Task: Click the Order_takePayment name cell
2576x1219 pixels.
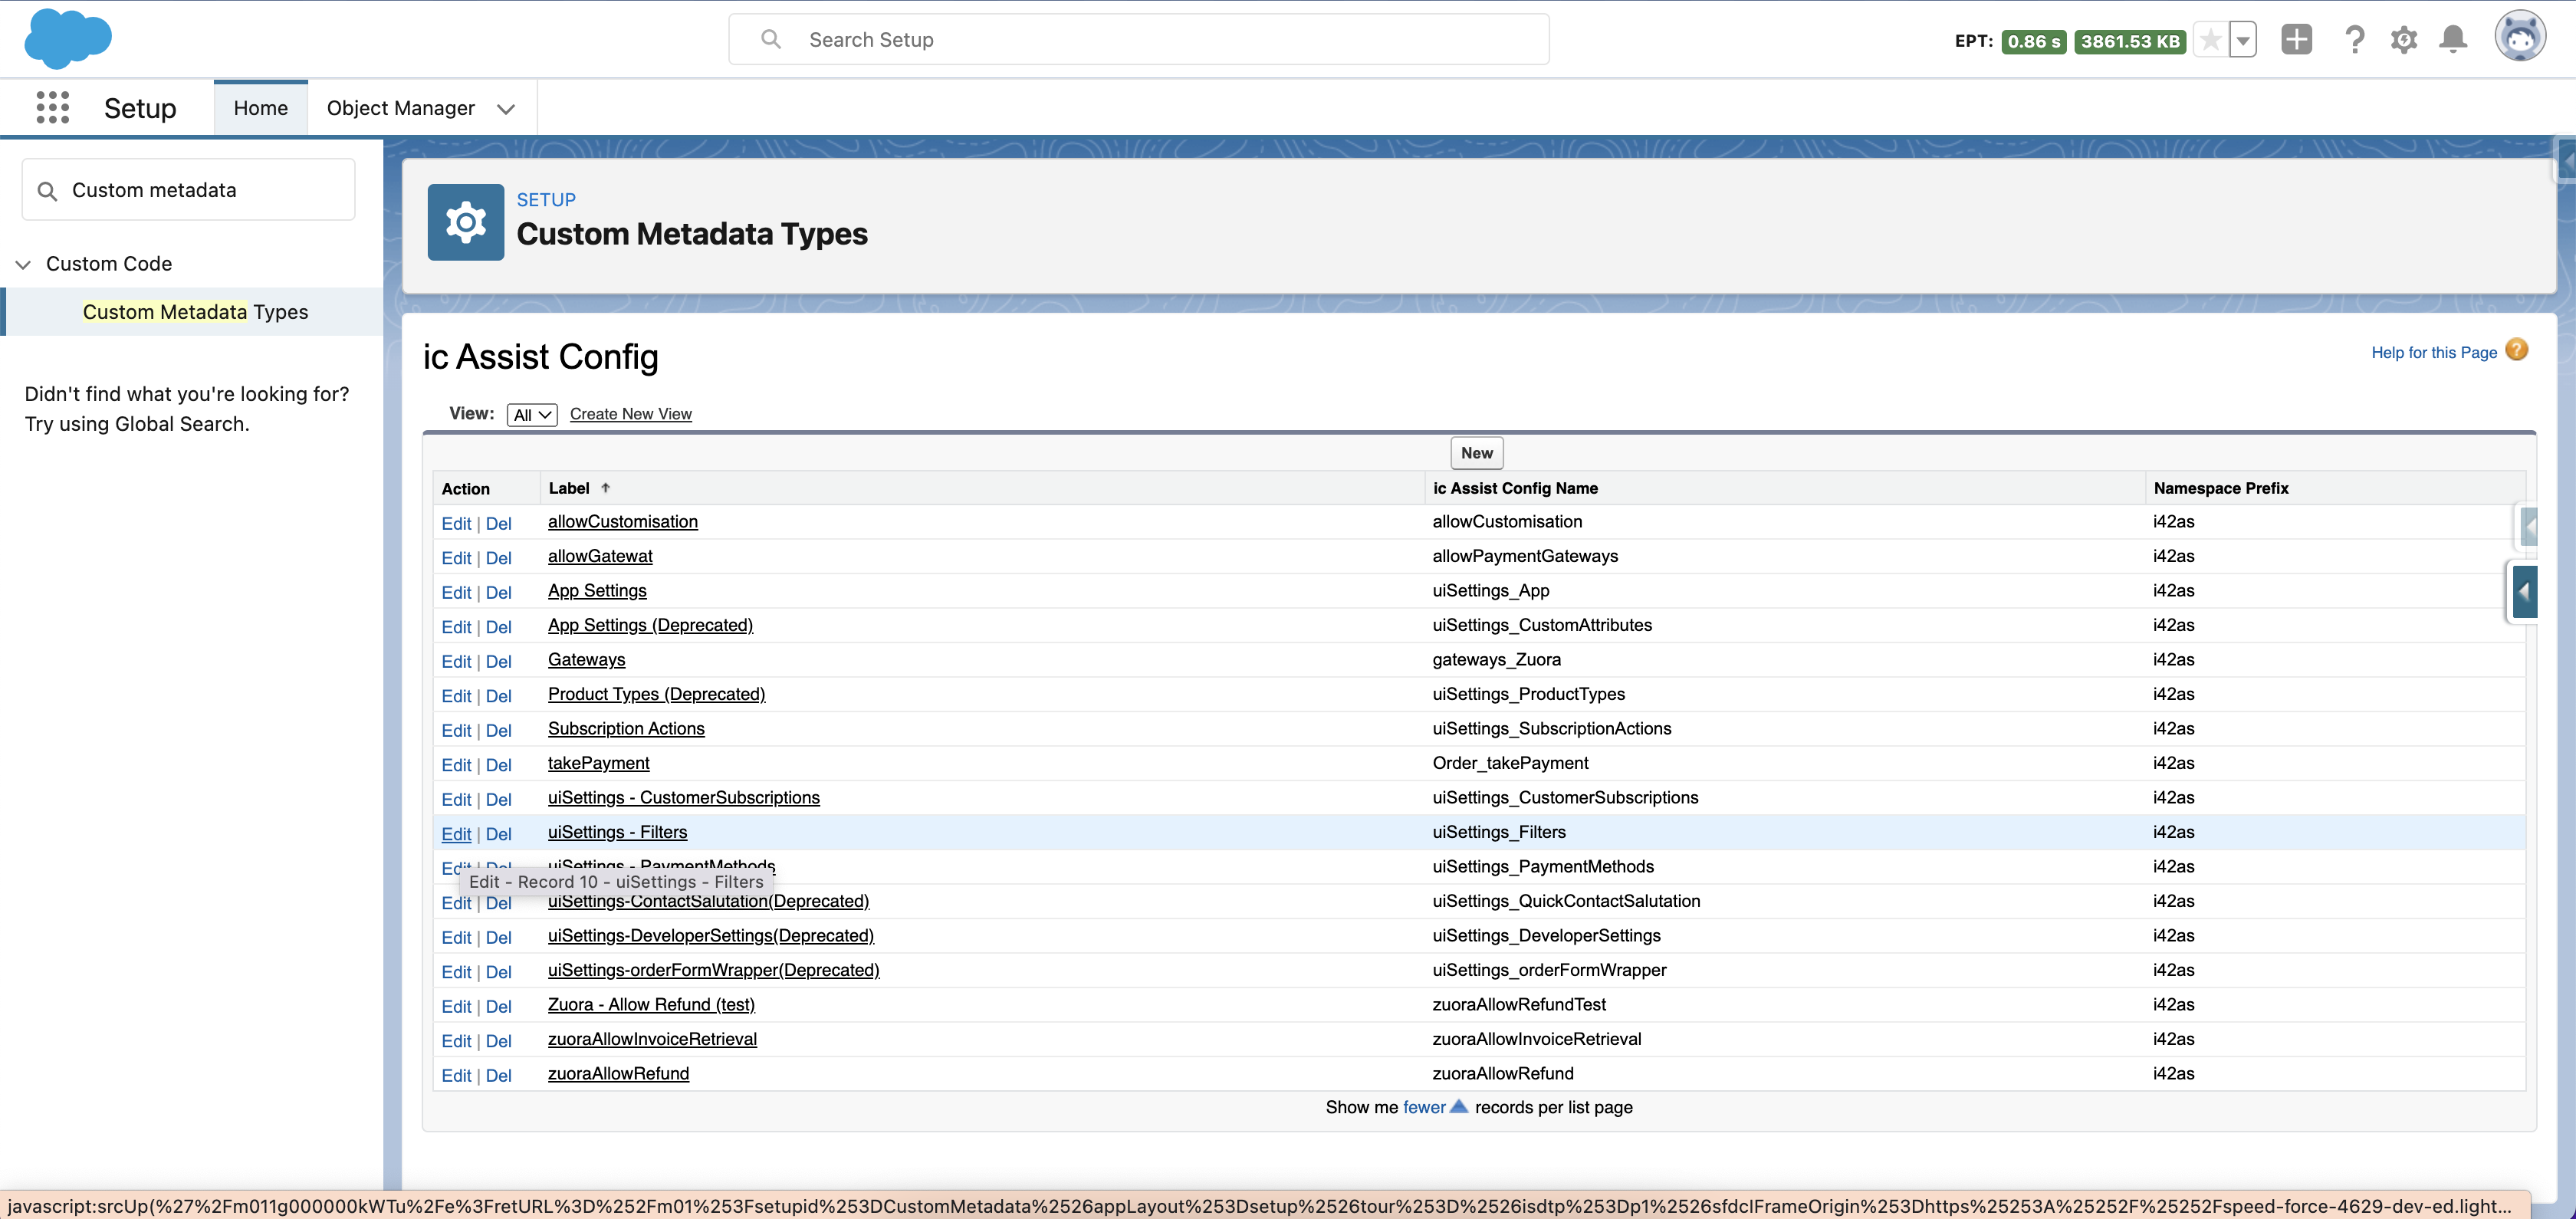Action: [x=1510, y=763]
